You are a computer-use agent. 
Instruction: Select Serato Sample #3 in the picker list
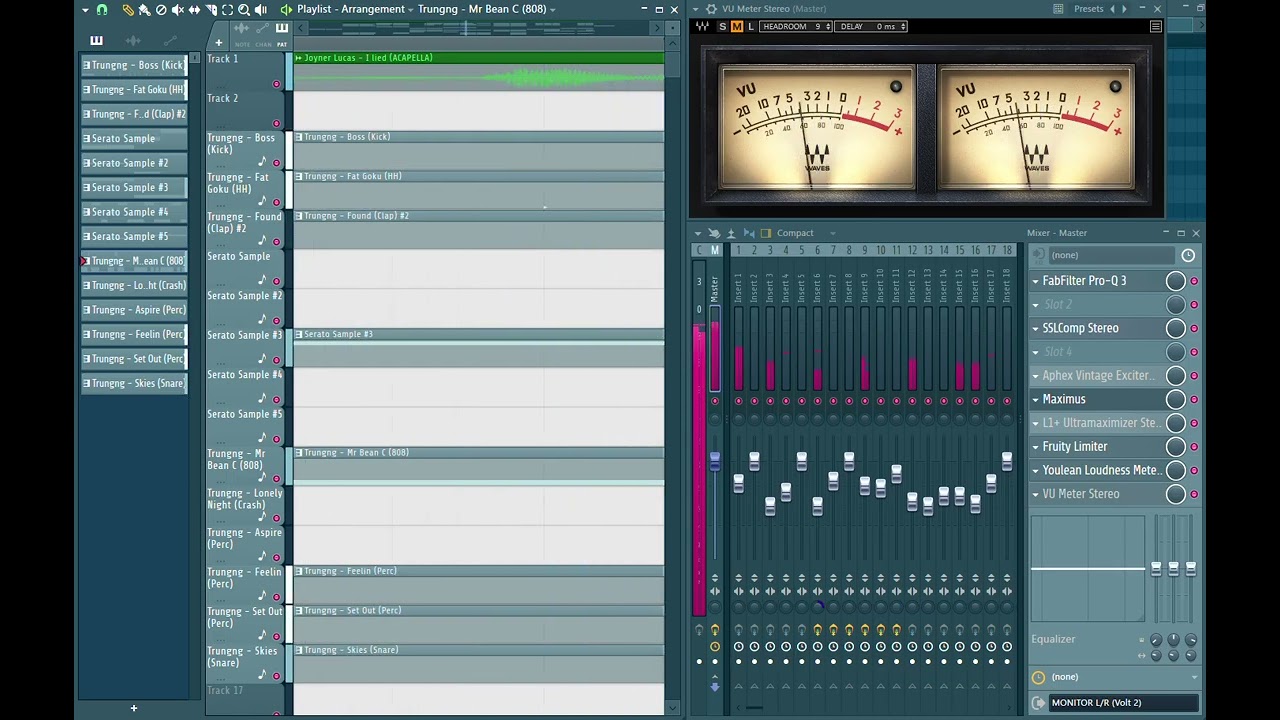pos(134,188)
